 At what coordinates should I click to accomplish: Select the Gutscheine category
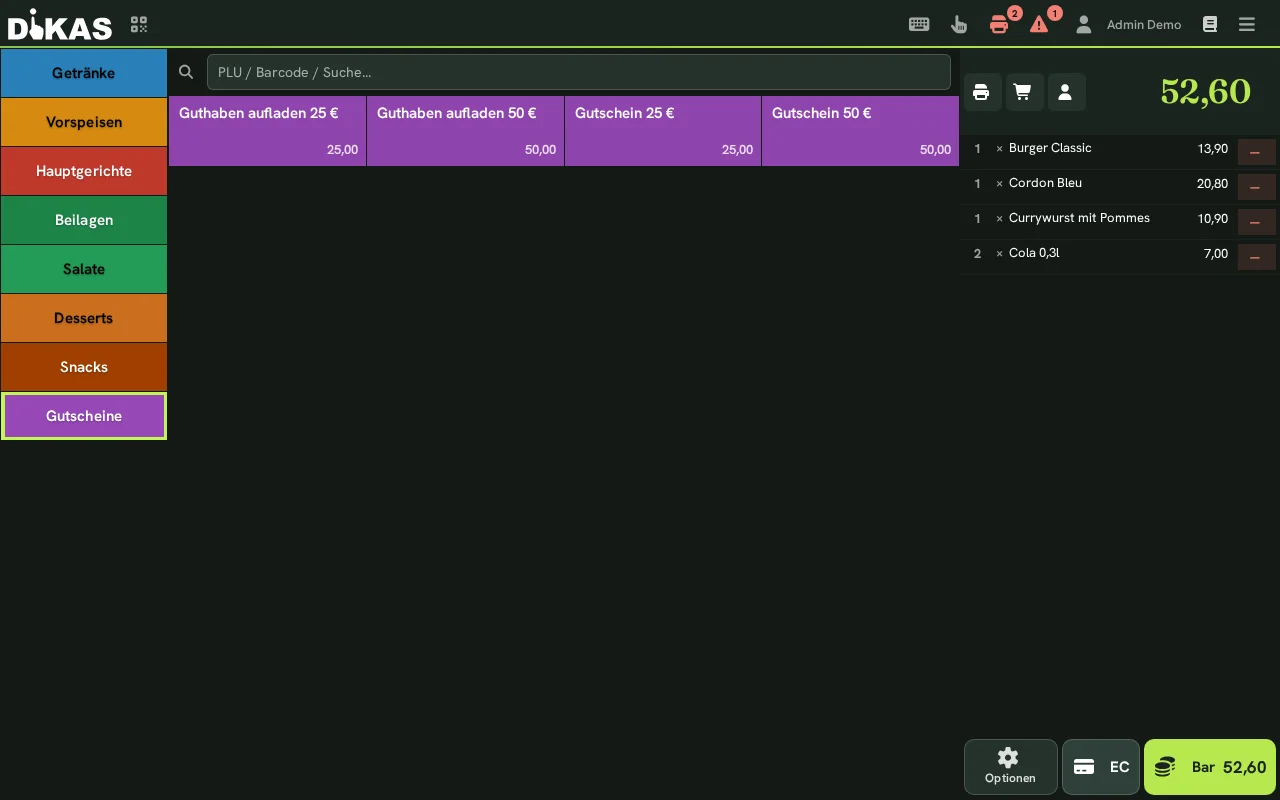[84, 416]
